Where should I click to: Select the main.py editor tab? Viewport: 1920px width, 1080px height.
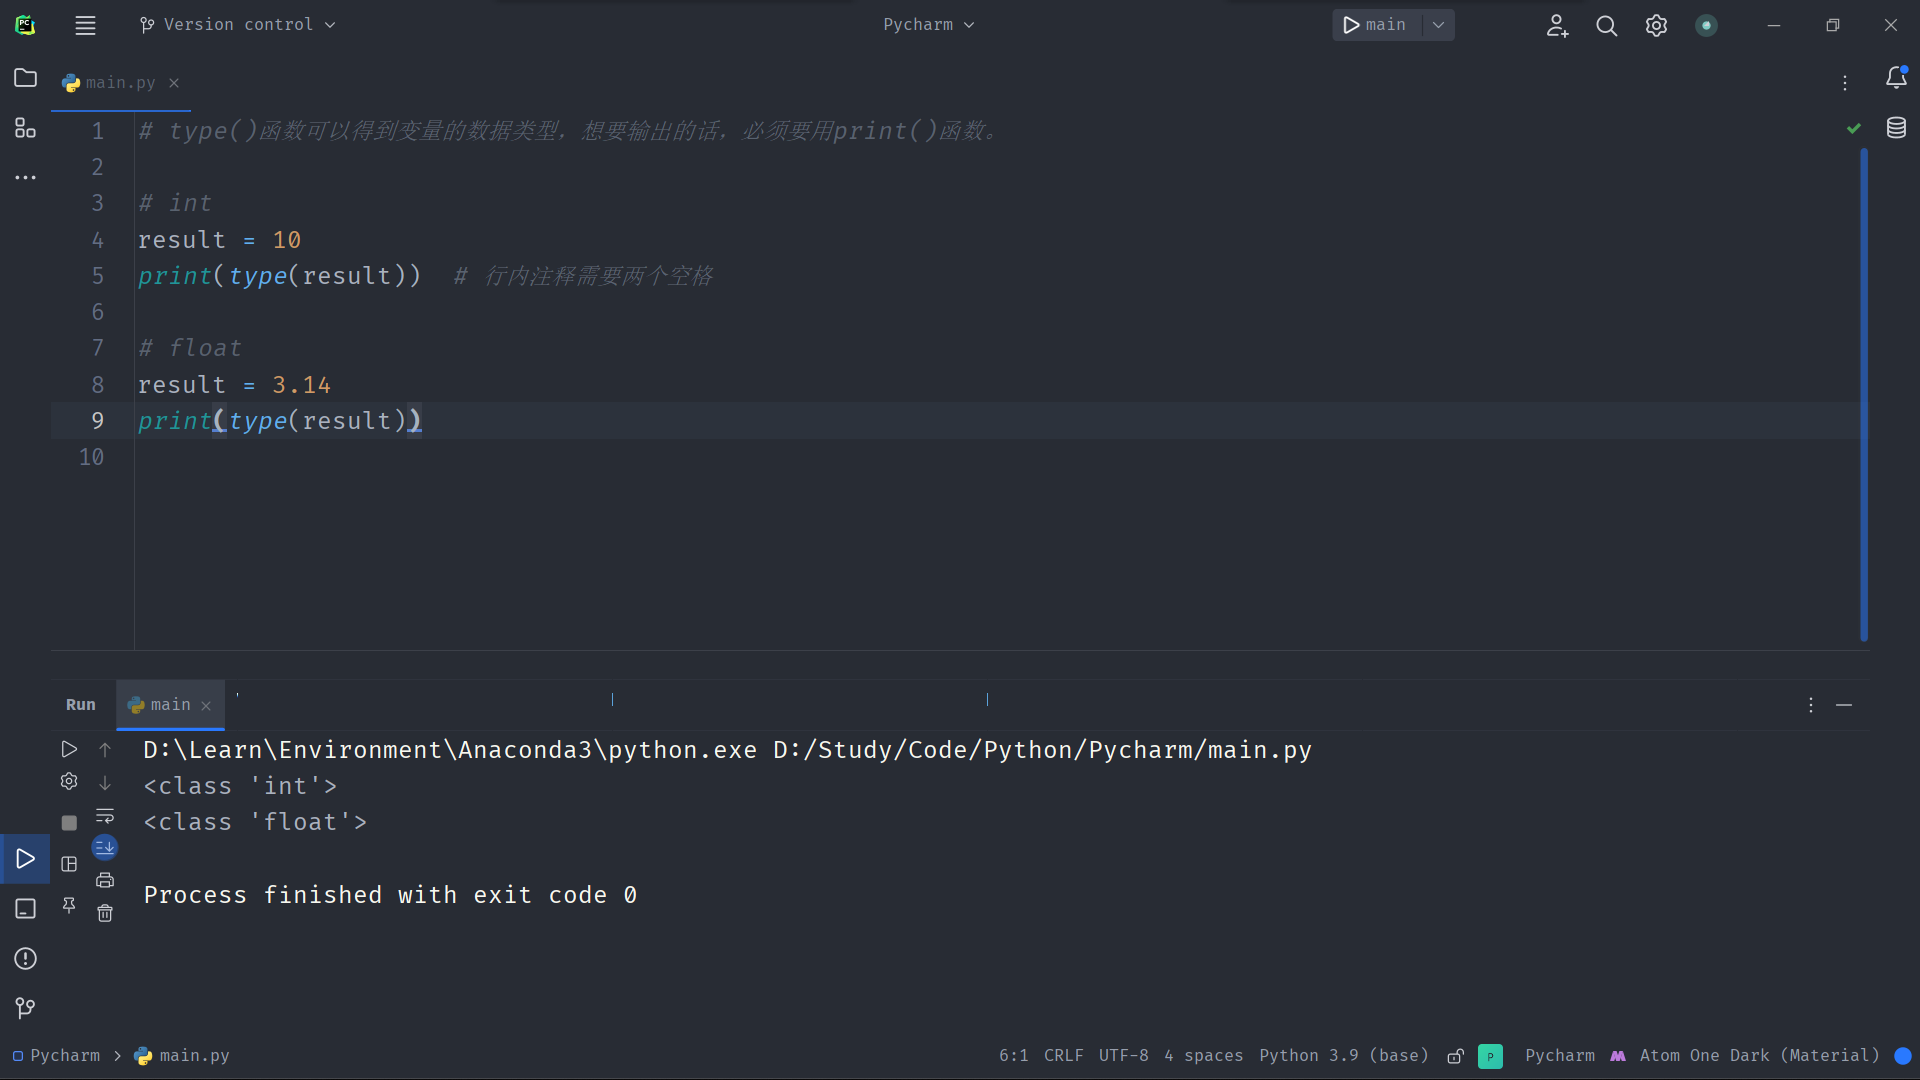pos(120,83)
